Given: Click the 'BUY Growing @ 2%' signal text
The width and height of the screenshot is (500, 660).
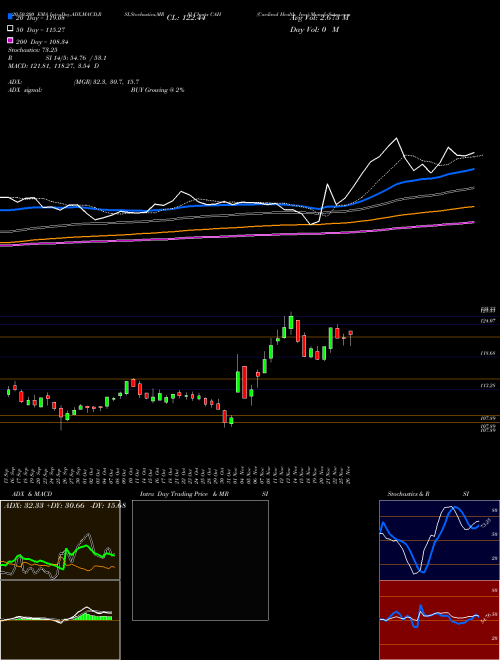Looking at the screenshot, I should click(157, 90).
